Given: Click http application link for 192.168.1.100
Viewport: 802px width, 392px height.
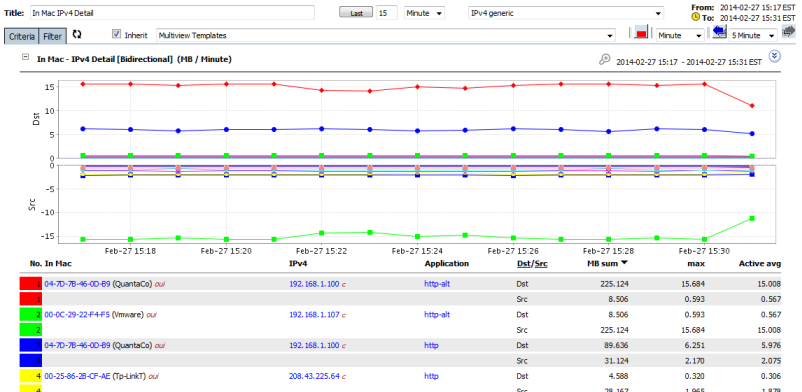Looking at the screenshot, I should 431,345.
